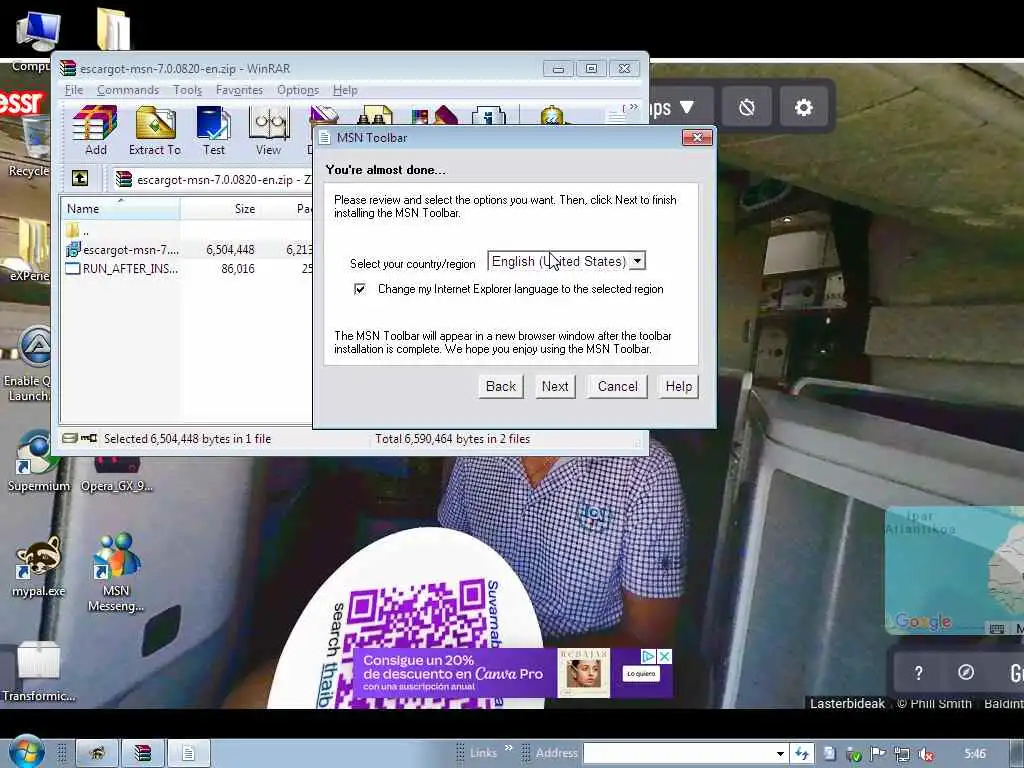Launch mypal.exe from the desktop
Screen dimensions: 1024x768
39,567
